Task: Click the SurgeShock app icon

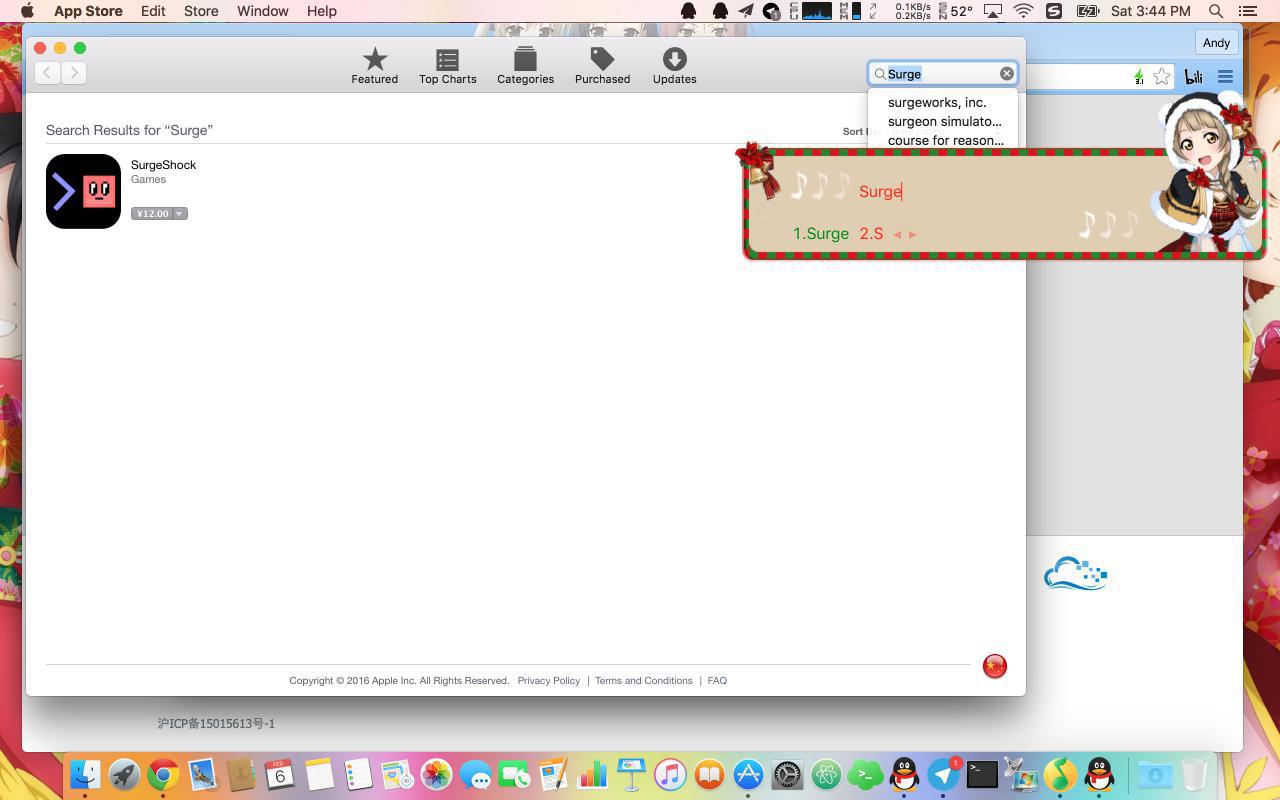Action: coord(83,191)
